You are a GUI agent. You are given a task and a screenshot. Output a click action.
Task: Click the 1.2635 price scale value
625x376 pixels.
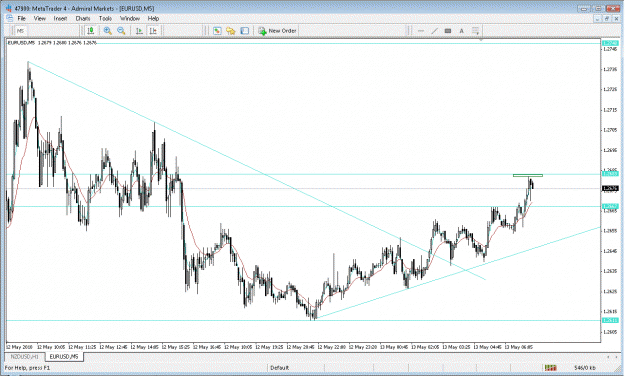[610, 271]
